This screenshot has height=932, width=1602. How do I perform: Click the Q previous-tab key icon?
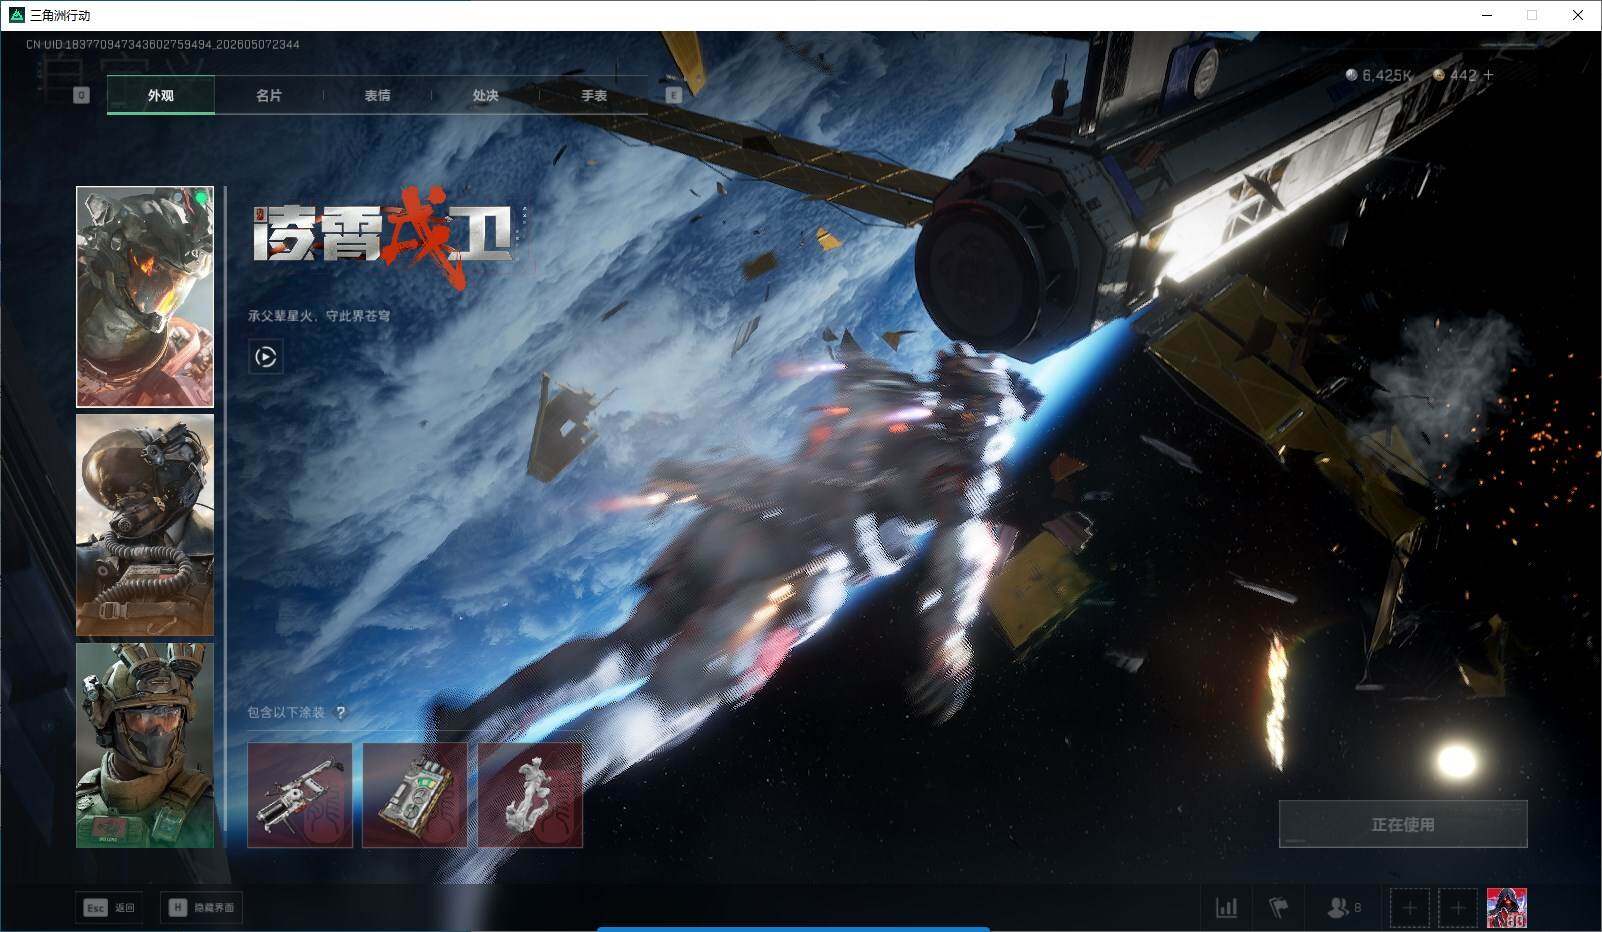pos(82,95)
